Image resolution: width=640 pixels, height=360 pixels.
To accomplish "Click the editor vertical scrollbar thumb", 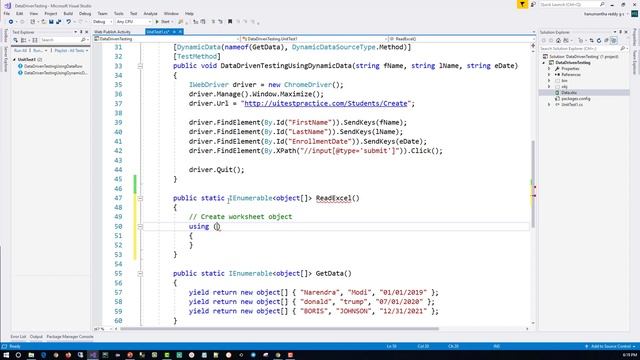I will pyautogui.click(x=533, y=184).
